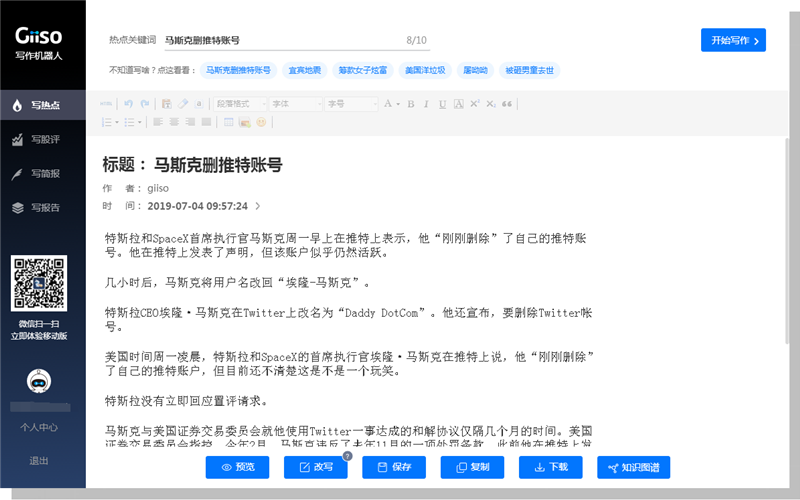Screen dimensions: 800x500
Task: Toggle underline formatting
Action: pos(442,104)
